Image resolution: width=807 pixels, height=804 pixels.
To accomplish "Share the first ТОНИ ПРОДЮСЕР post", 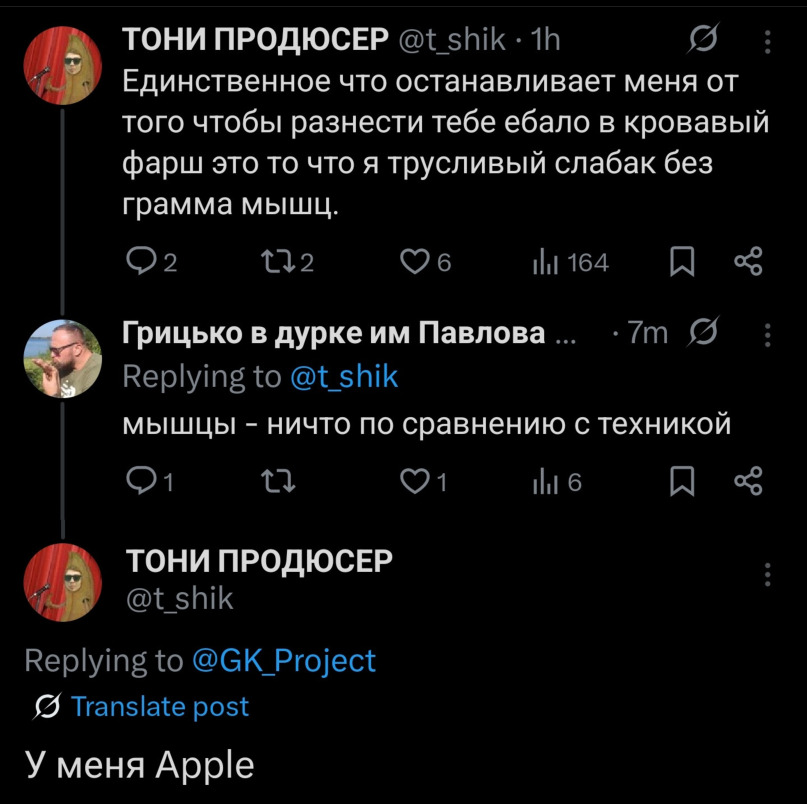I will (748, 262).
